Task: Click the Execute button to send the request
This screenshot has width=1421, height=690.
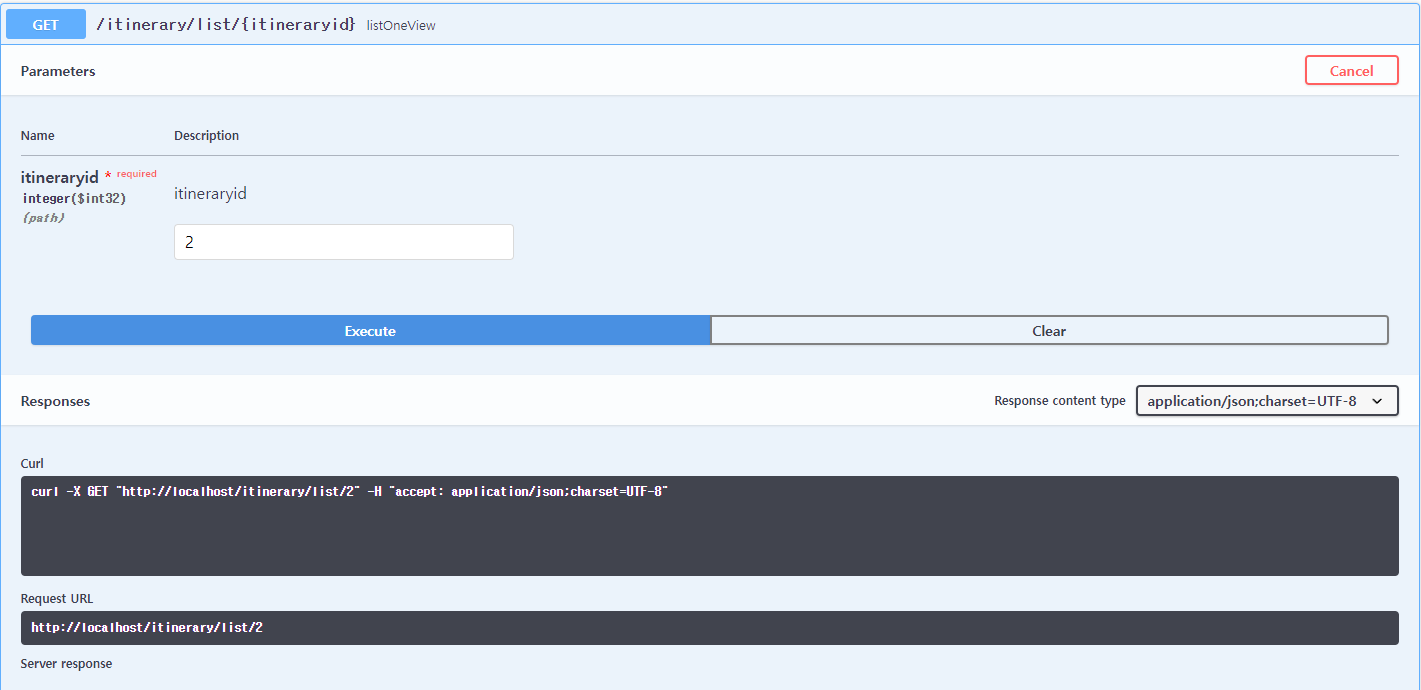Action: 370,330
